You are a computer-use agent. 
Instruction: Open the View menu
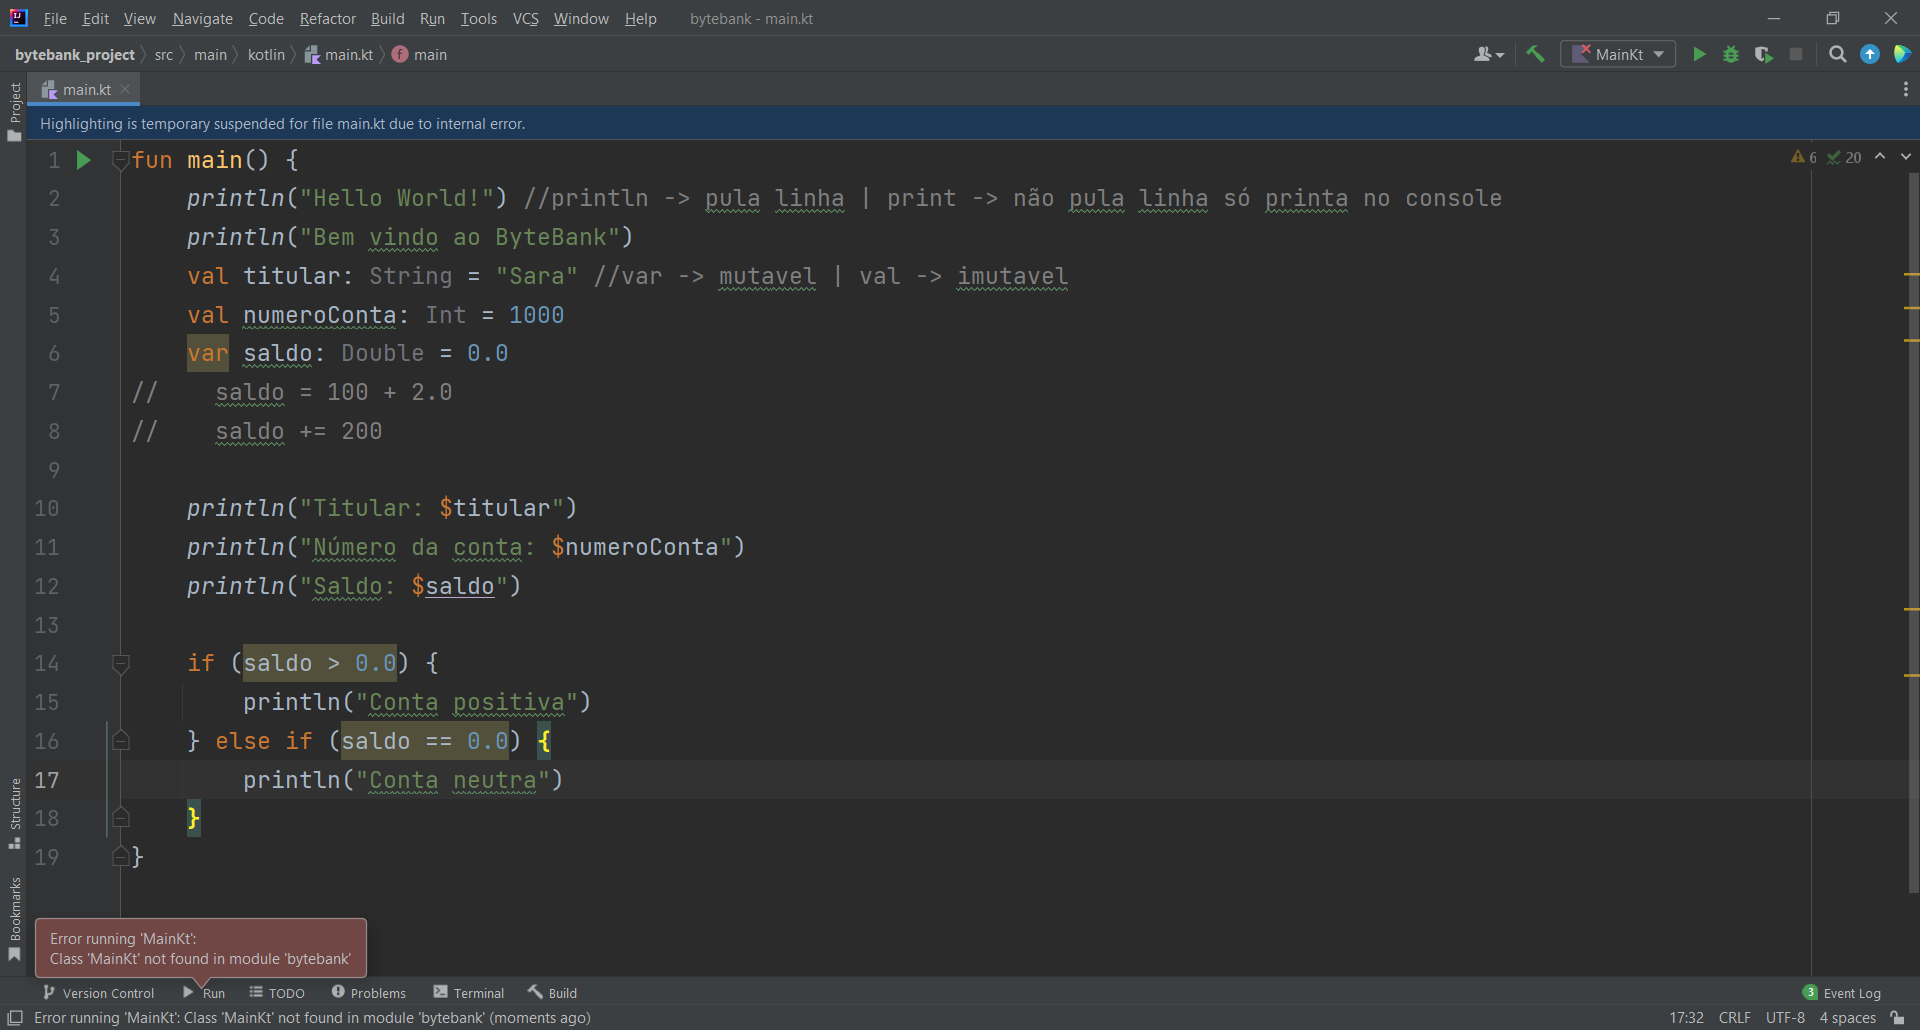(140, 19)
